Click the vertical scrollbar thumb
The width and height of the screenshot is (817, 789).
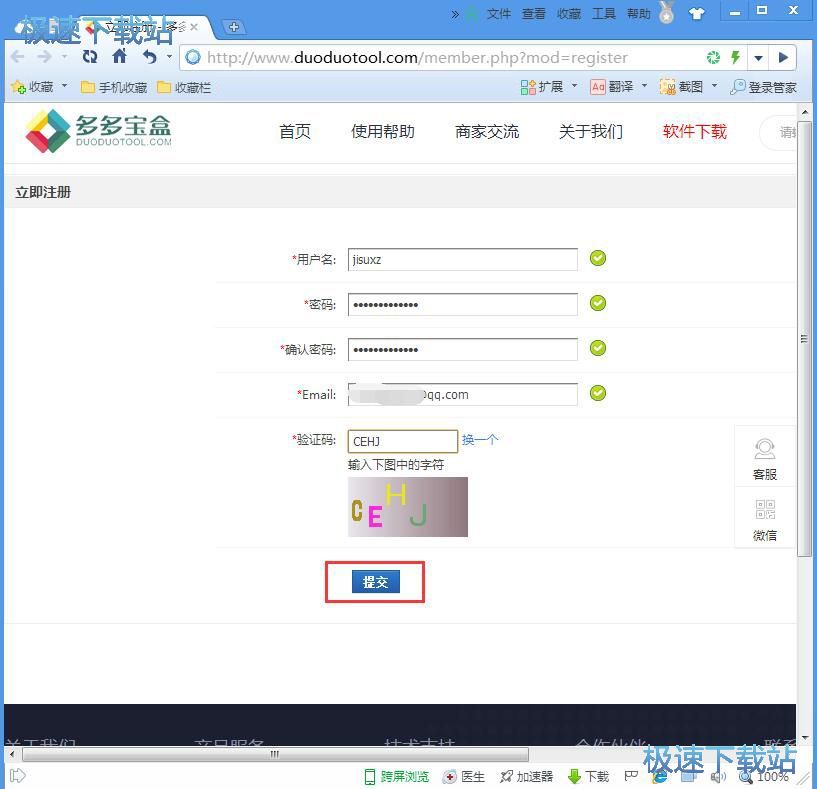[804, 339]
